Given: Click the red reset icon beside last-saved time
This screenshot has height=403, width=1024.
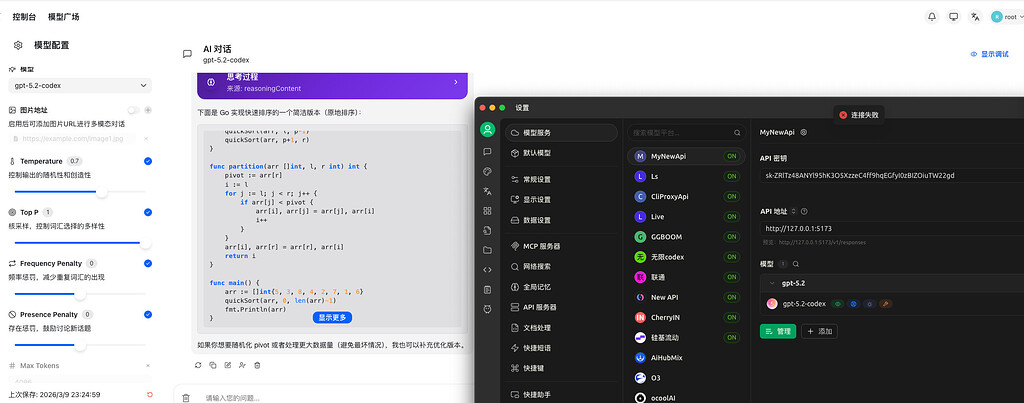Looking at the screenshot, I should pos(150,395).
